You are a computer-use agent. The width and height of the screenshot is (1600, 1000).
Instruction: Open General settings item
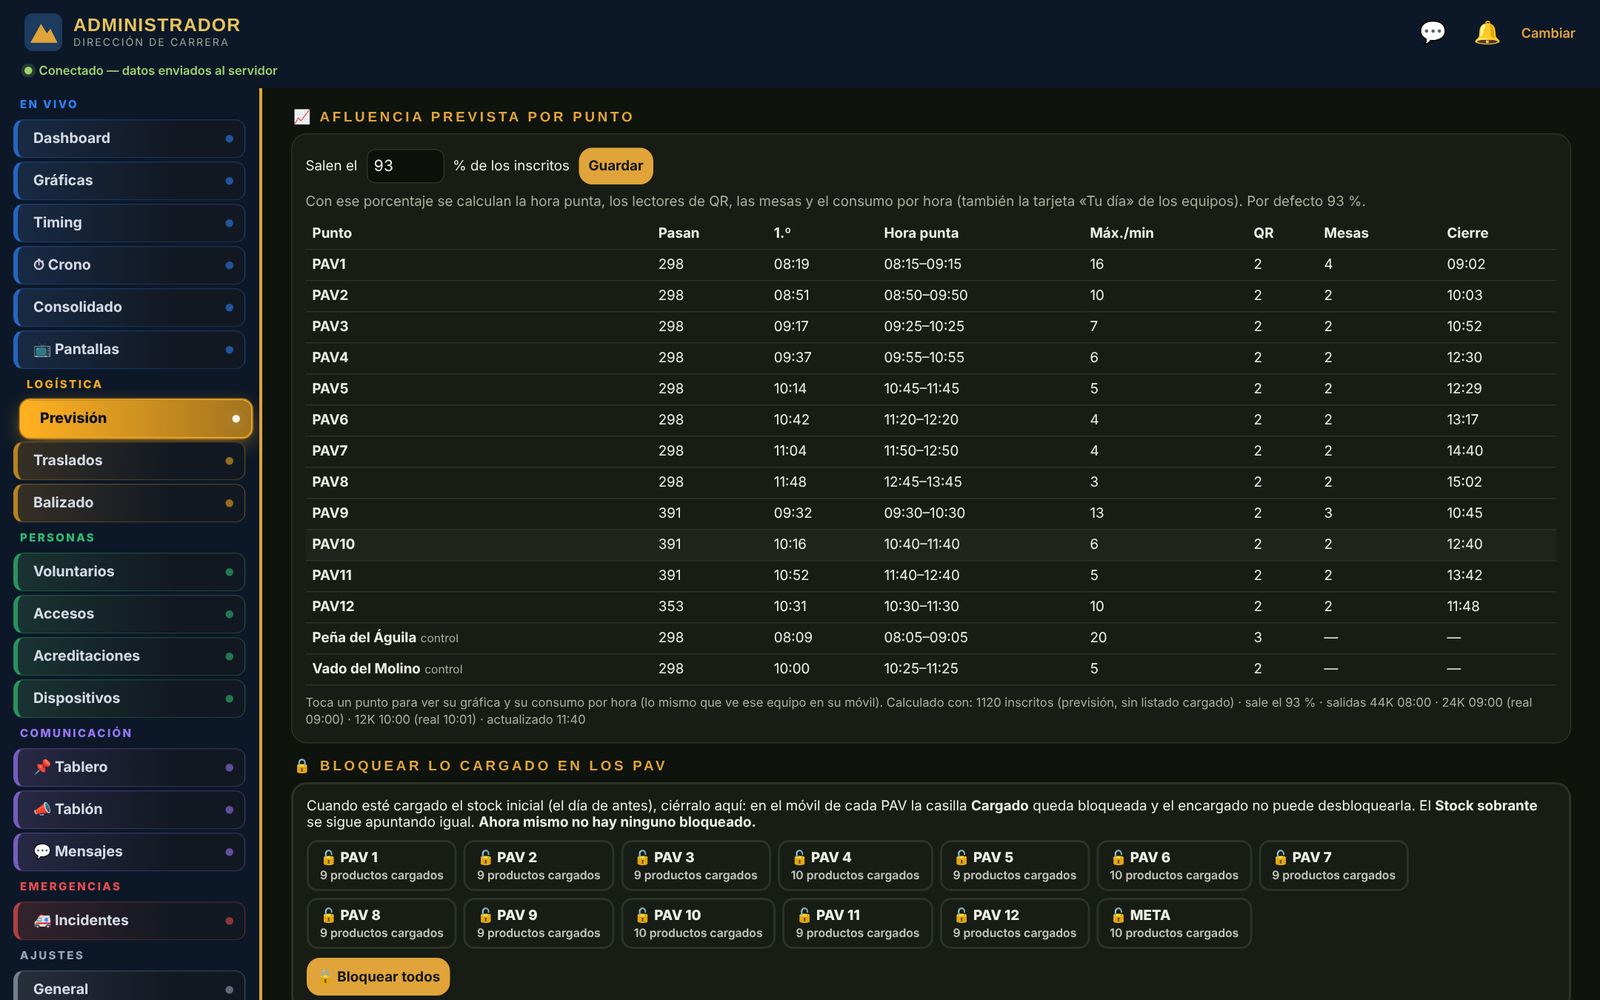(129, 986)
